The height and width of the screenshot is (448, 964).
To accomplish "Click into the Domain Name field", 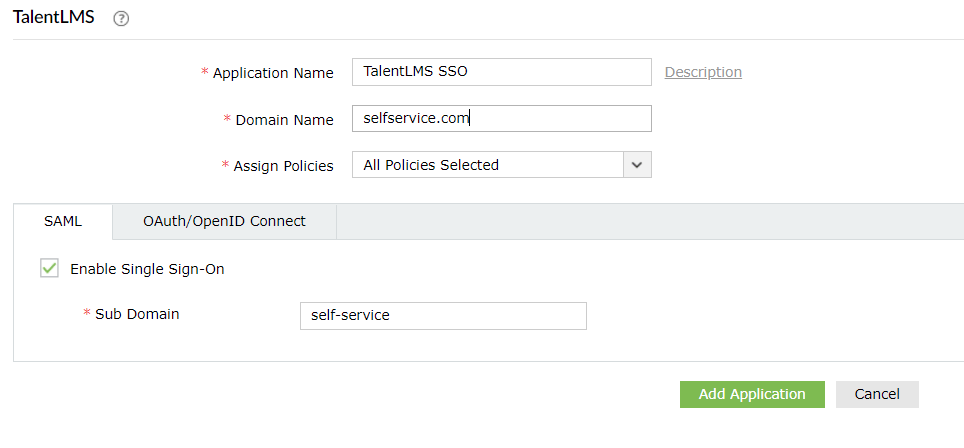I will pos(501,119).
